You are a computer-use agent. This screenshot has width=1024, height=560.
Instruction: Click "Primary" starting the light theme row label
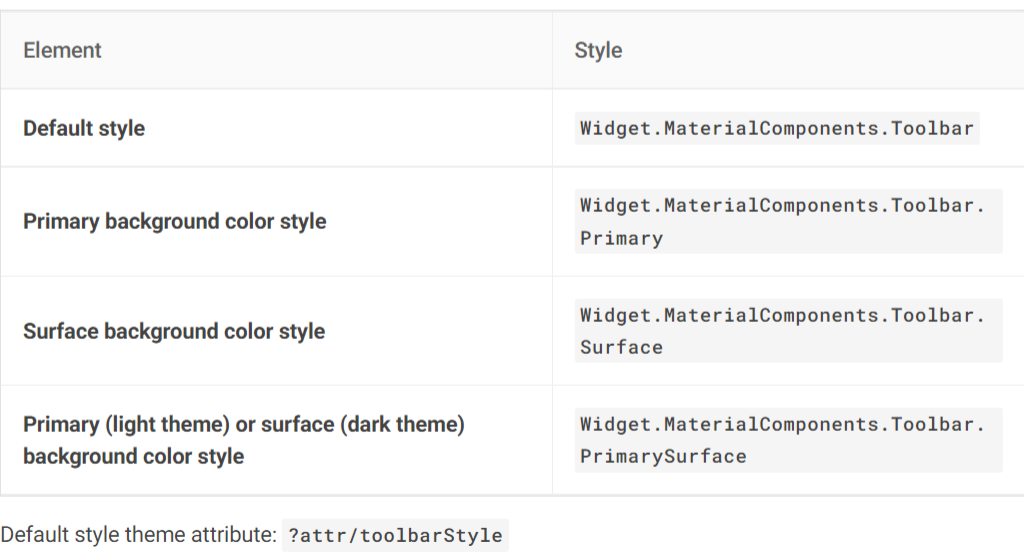pos(59,424)
